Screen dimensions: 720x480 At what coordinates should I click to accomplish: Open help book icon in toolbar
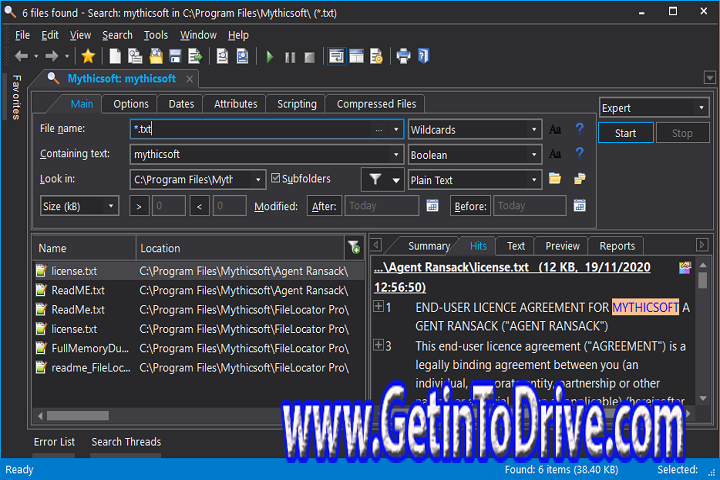(x=423, y=56)
